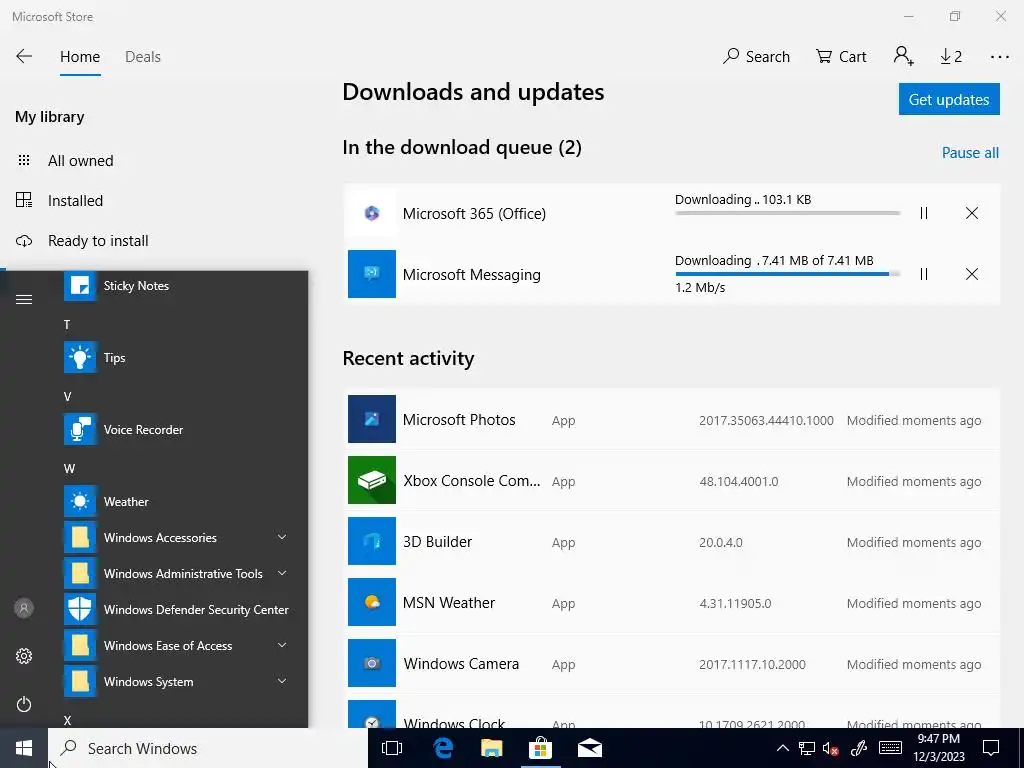The image size is (1024, 768).
Task: Switch to the Home tab
Action: (80, 57)
